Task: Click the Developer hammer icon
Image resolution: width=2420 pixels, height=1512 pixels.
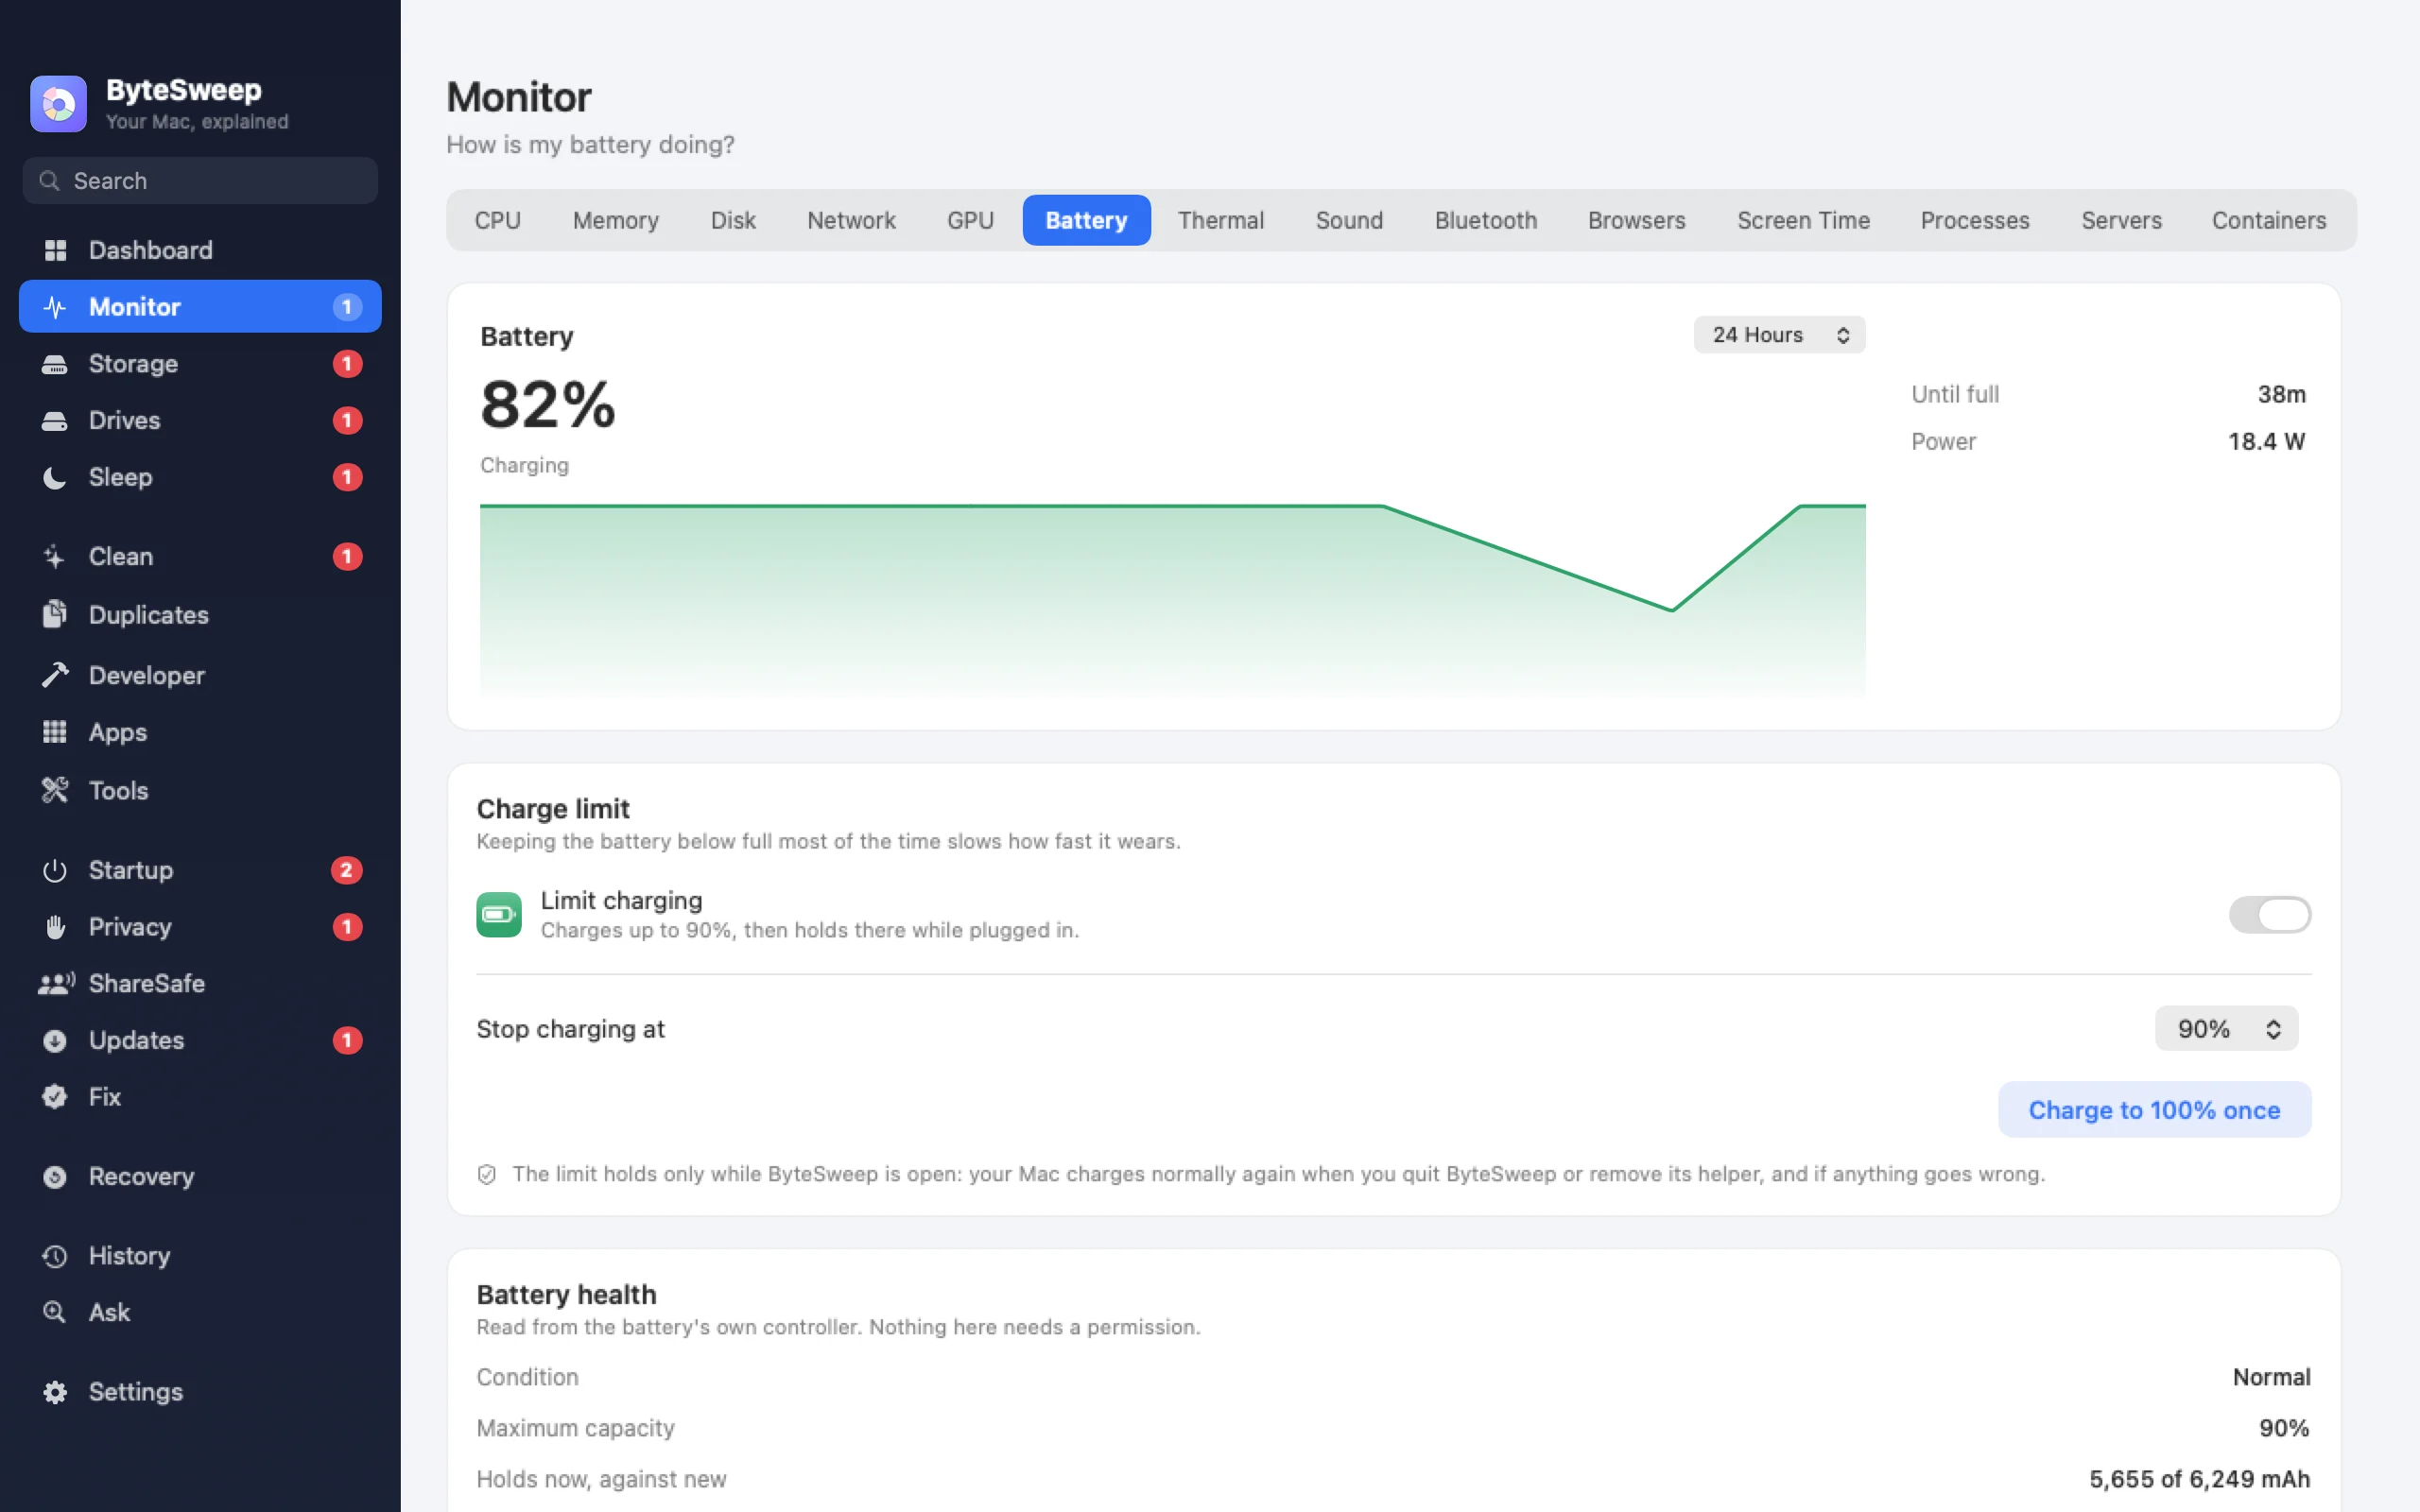Action: point(55,675)
